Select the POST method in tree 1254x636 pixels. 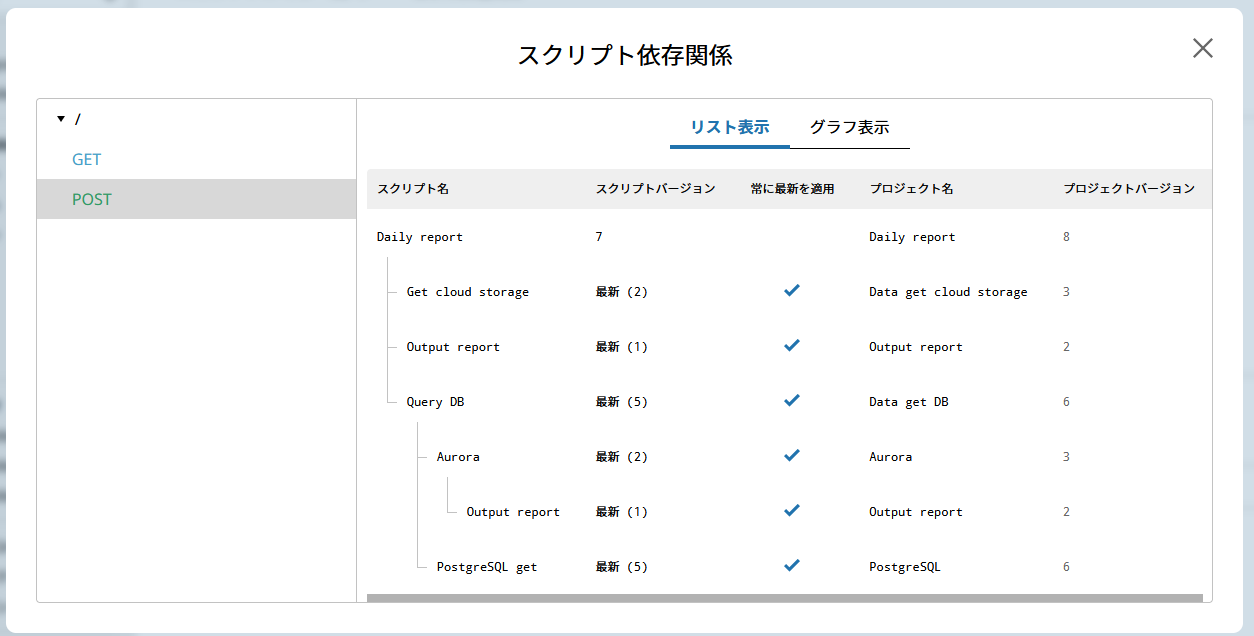pyautogui.click(x=92, y=199)
